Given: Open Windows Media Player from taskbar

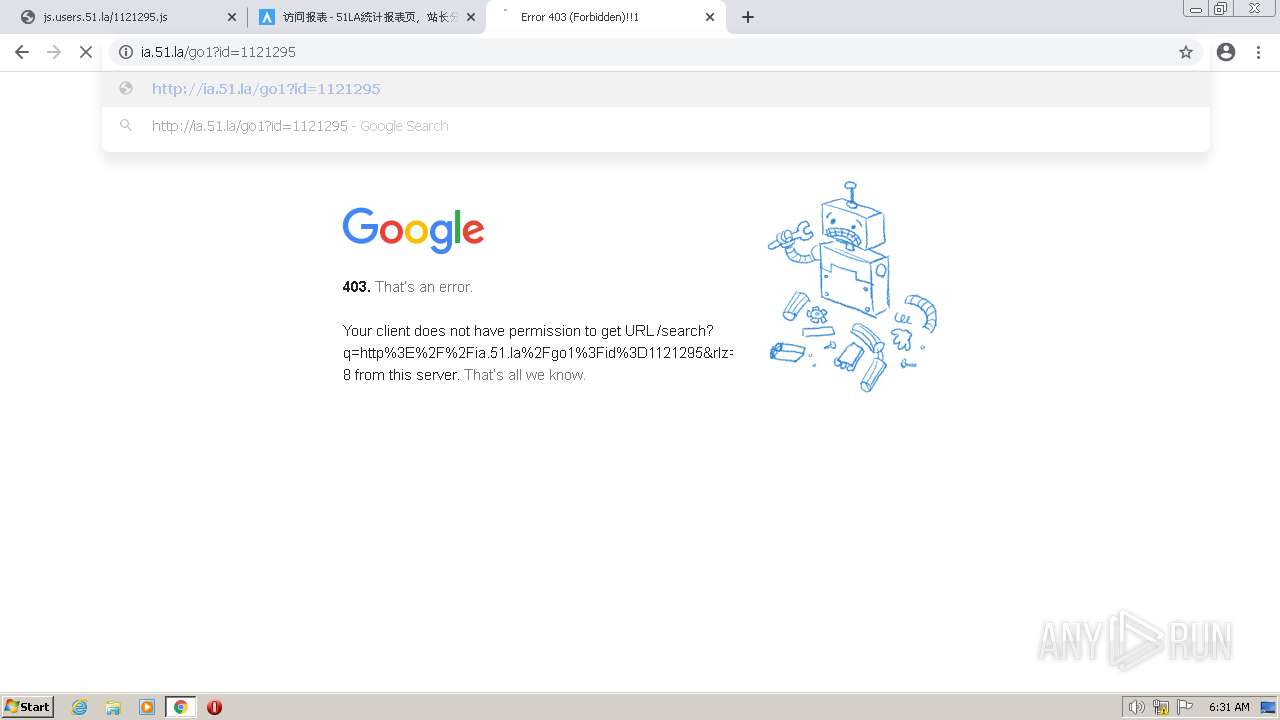Looking at the screenshot, I should pyautogui.click(x=147, y=707).
